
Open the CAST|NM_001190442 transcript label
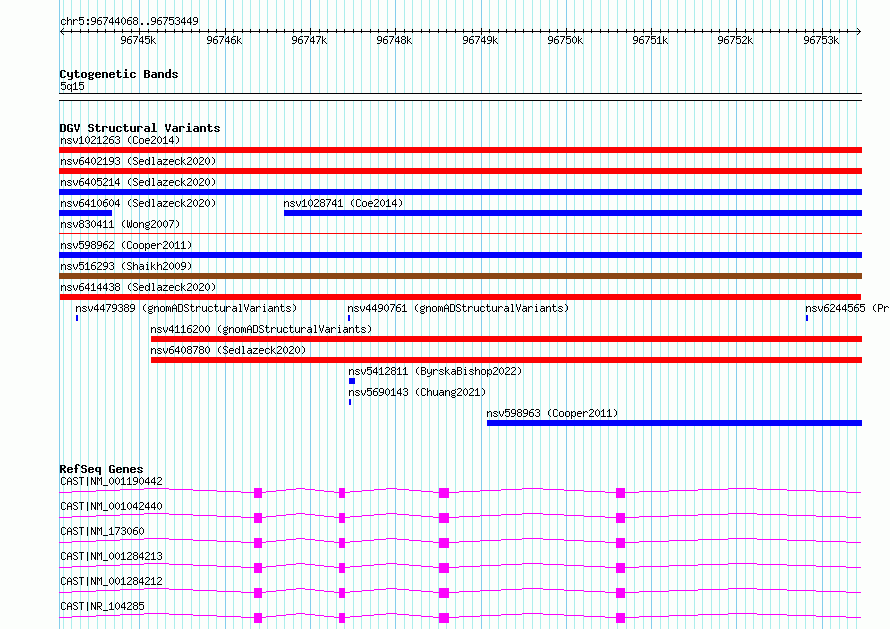pos(111,481)
